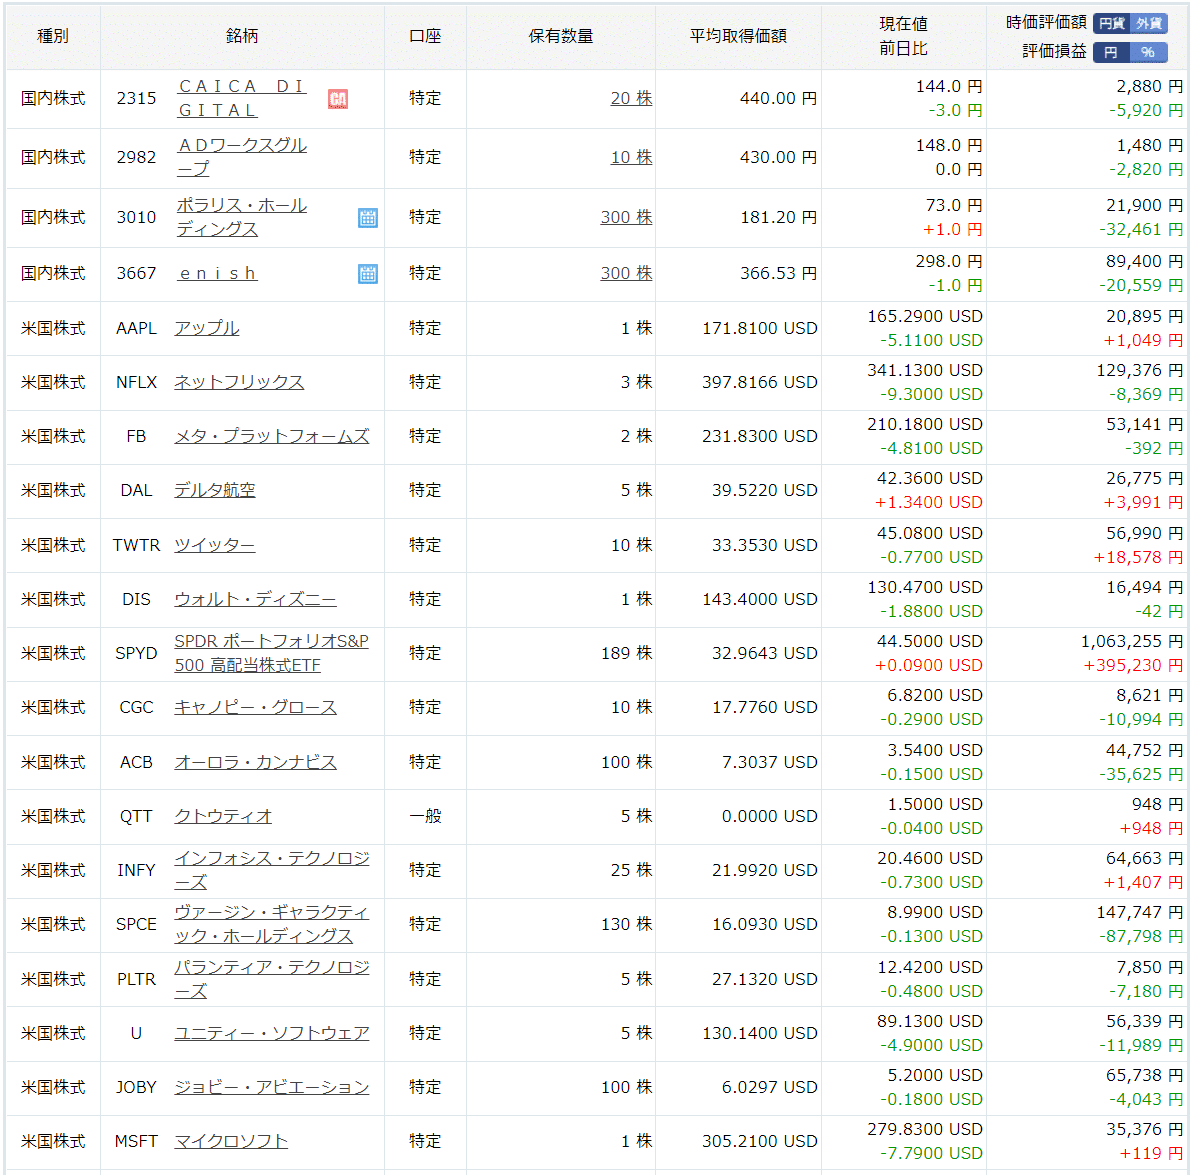Open デルタ航空 stock page
Image resolution: width=1198 pixels, height=1175 pixels.
pyautogui.click(x=215, y=490)
